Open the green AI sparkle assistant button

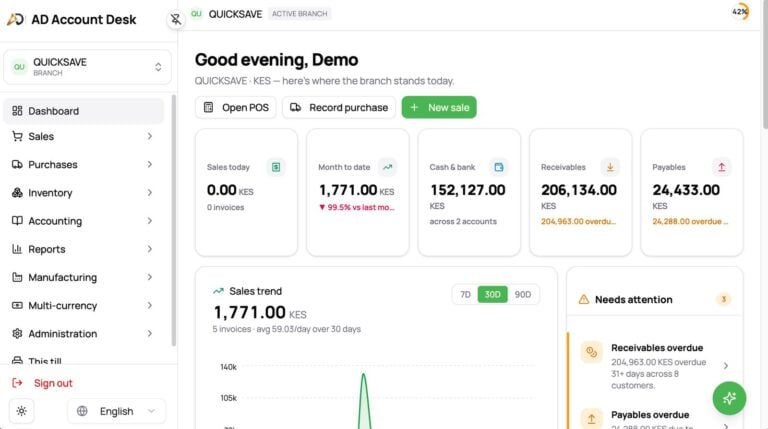tap(729, 398)
